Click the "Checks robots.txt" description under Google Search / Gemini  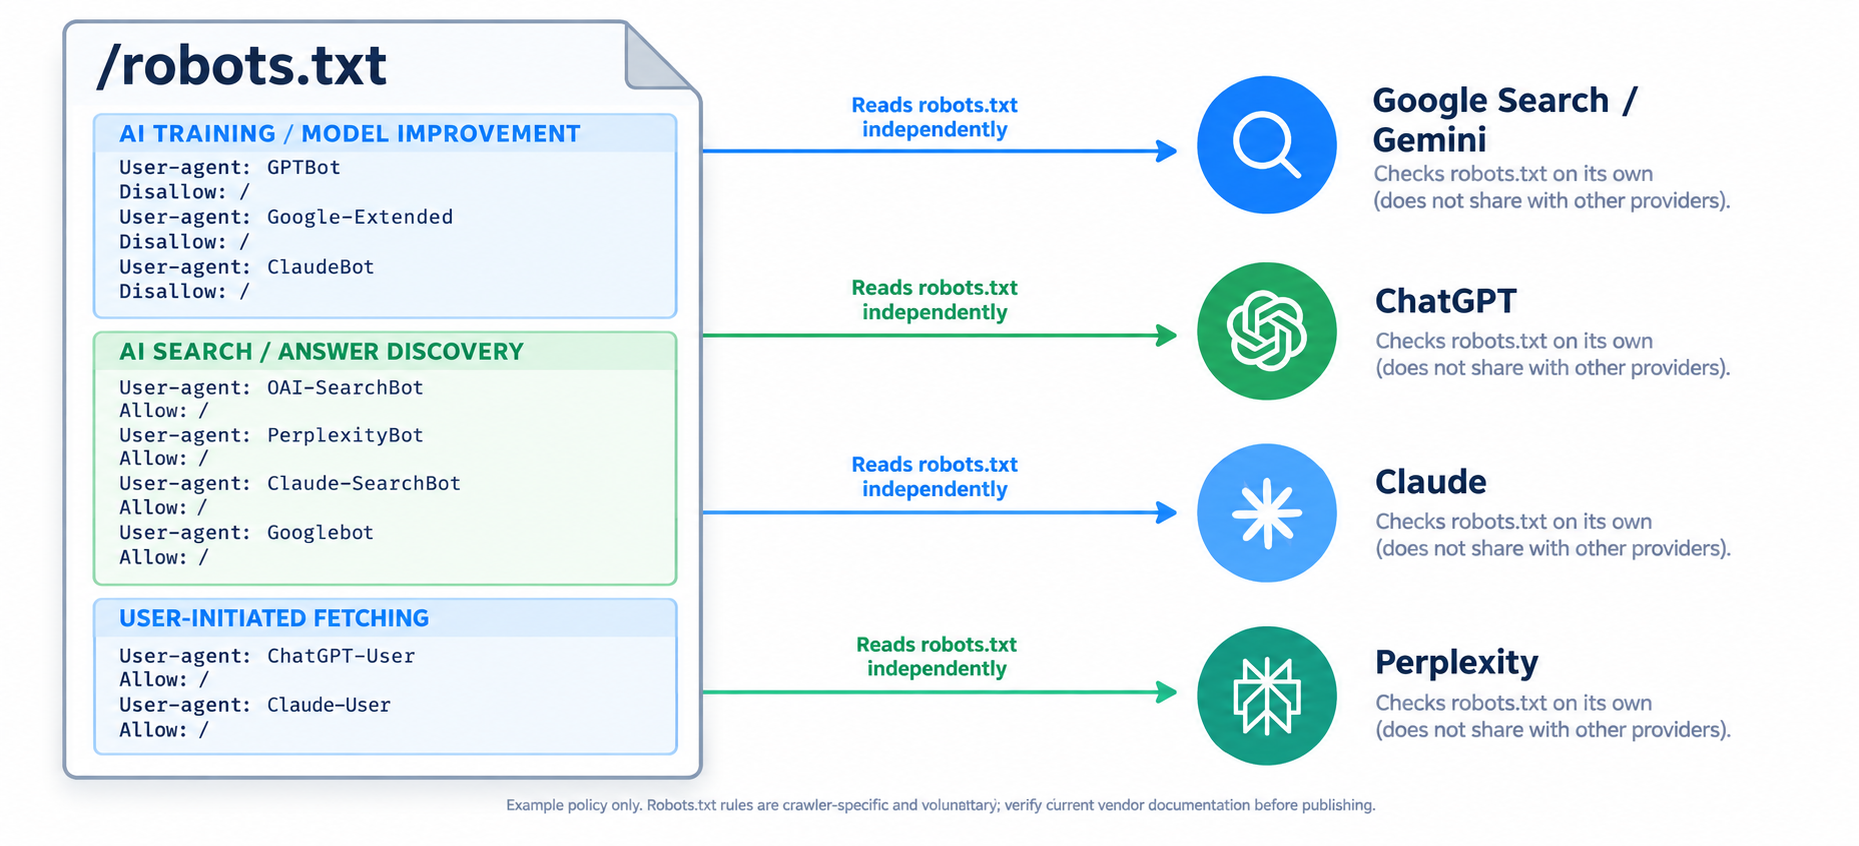[x=1552, y=187]
